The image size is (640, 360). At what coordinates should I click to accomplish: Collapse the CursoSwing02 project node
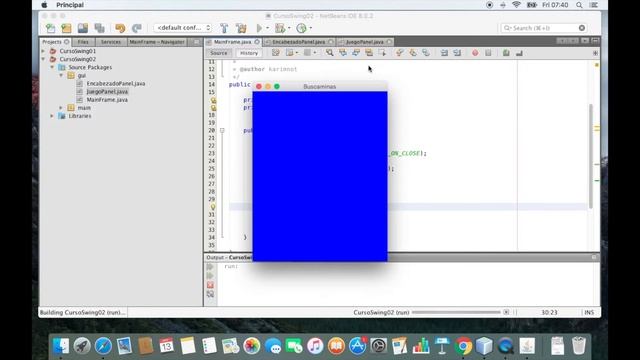pos(43,59)
